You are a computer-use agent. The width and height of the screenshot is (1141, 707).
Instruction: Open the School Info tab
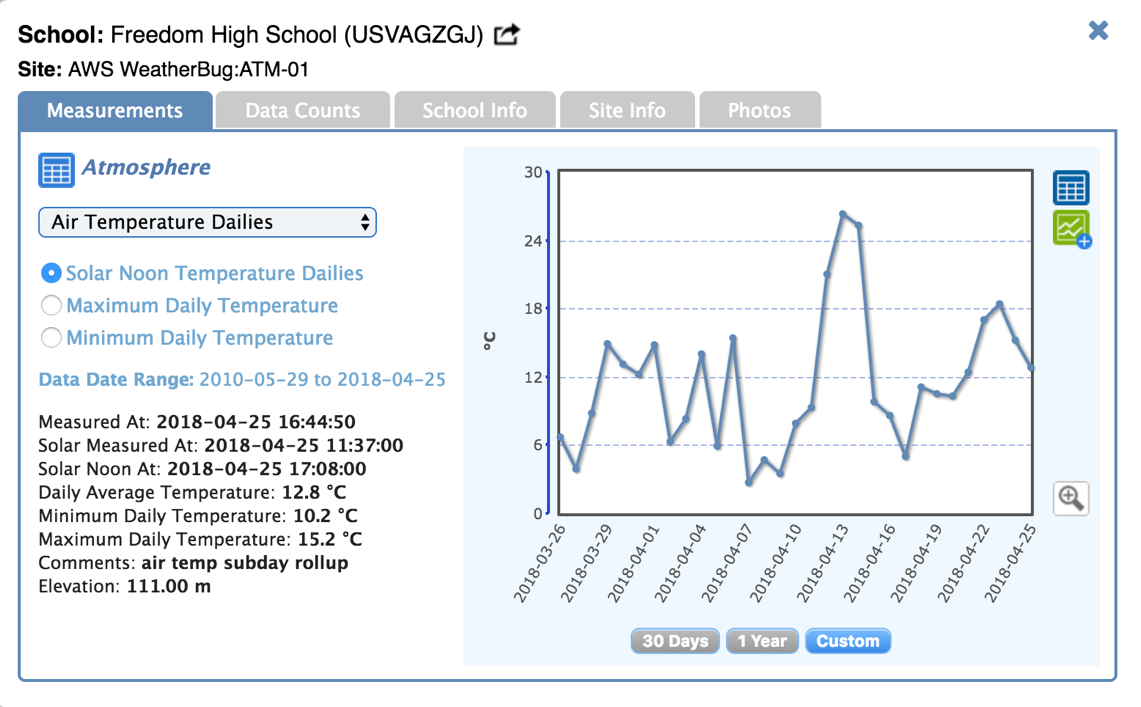pyautogui.click(x=474, y=110)
